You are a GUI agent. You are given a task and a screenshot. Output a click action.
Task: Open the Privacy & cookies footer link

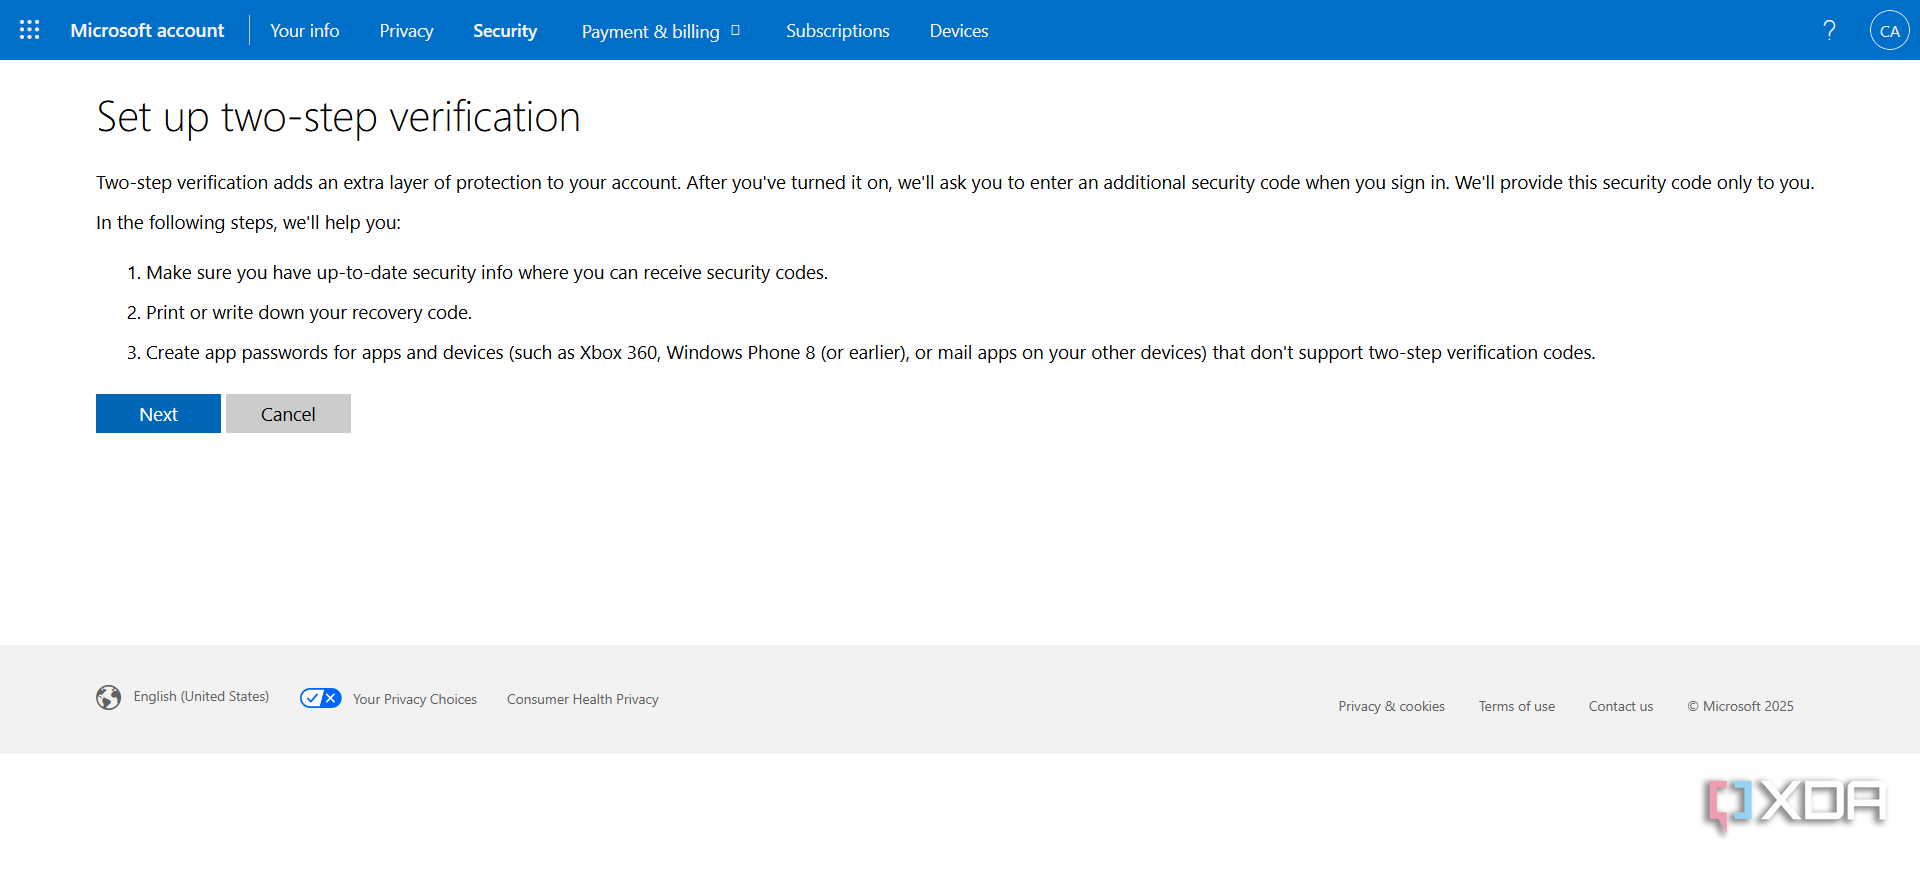tap(1392, 706)
